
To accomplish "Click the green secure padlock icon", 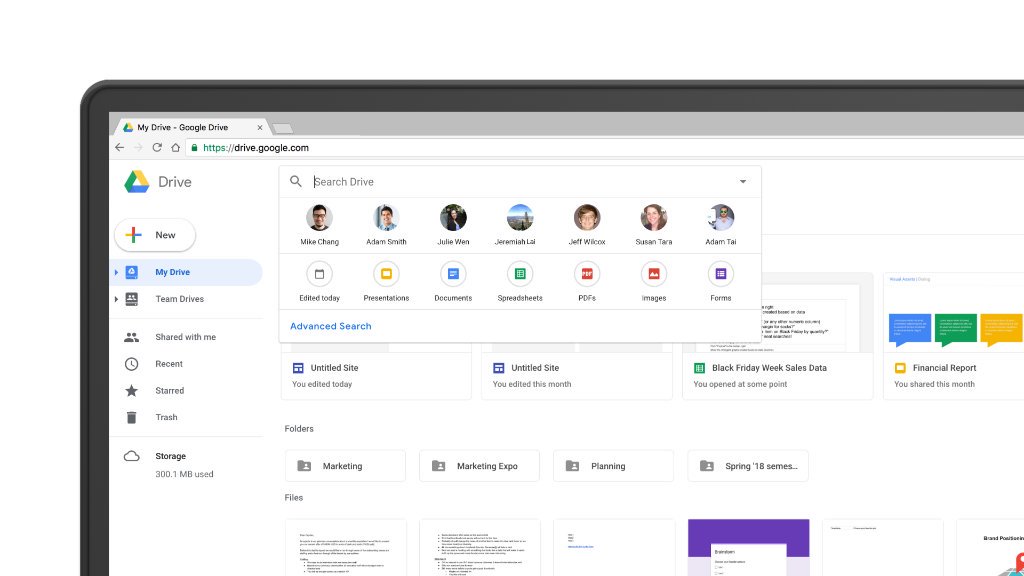I will tap(194, 148).
